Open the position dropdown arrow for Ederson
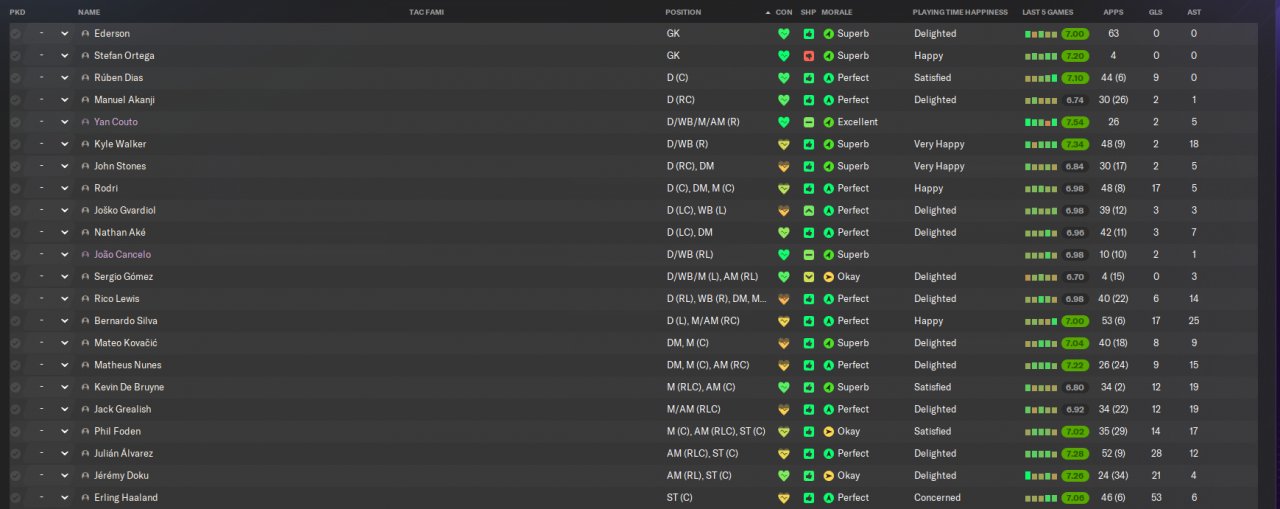Screen dimensions: 1280x509 tap(65, 33)
